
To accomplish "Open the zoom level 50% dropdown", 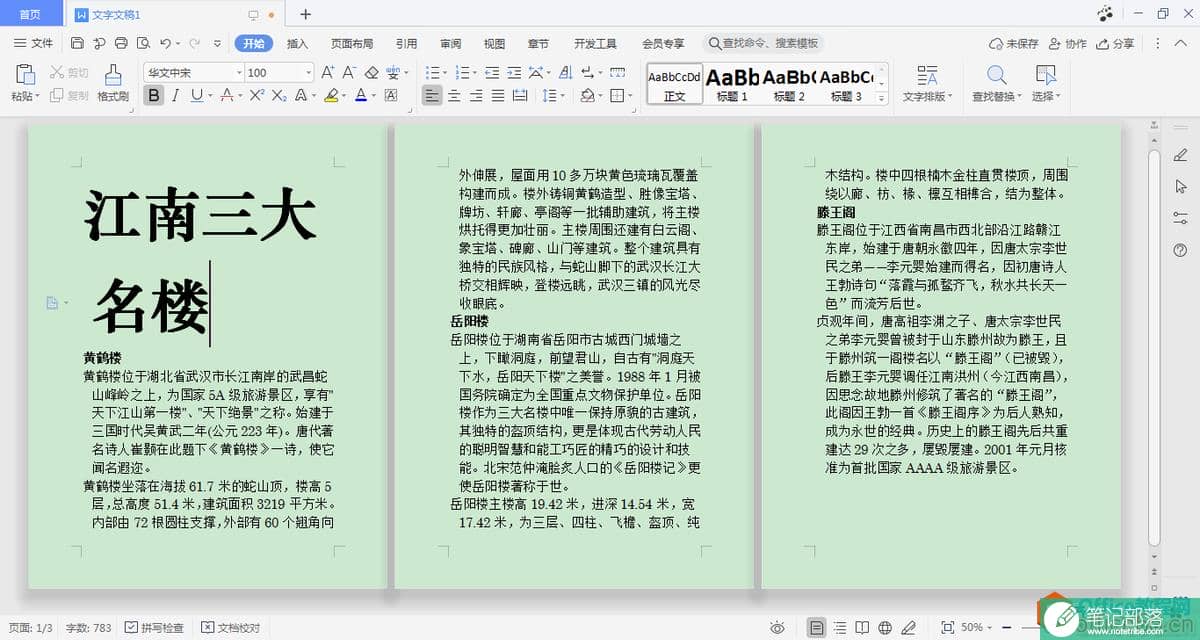I will click(990, 627).
